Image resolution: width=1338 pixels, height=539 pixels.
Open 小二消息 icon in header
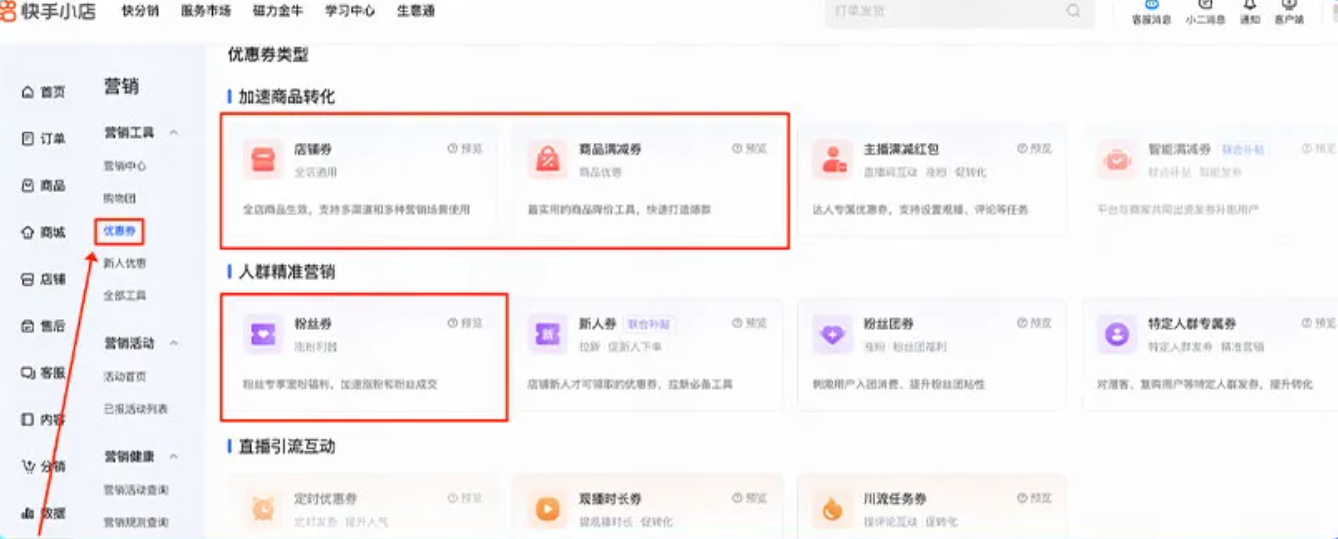click(x=1205, y=5)
